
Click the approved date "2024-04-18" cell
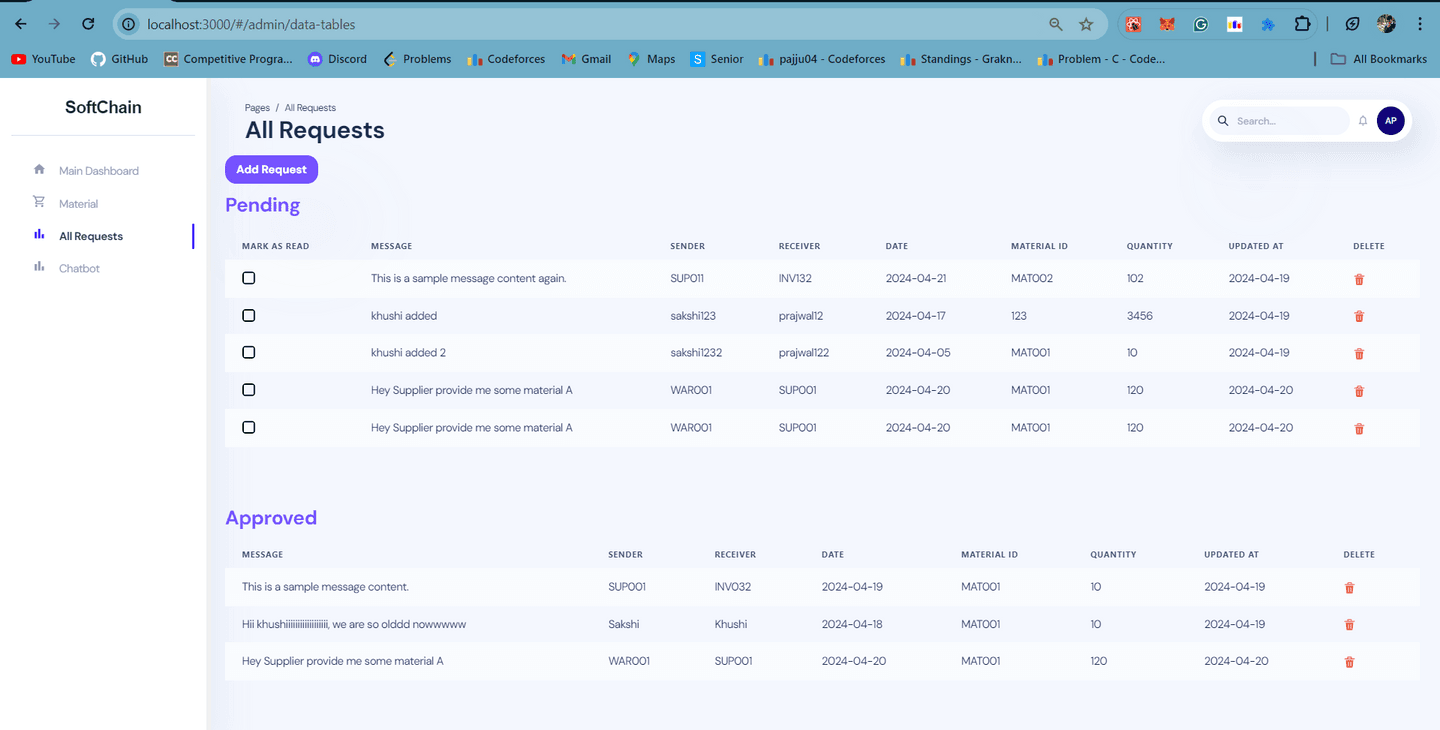(852, 624)
